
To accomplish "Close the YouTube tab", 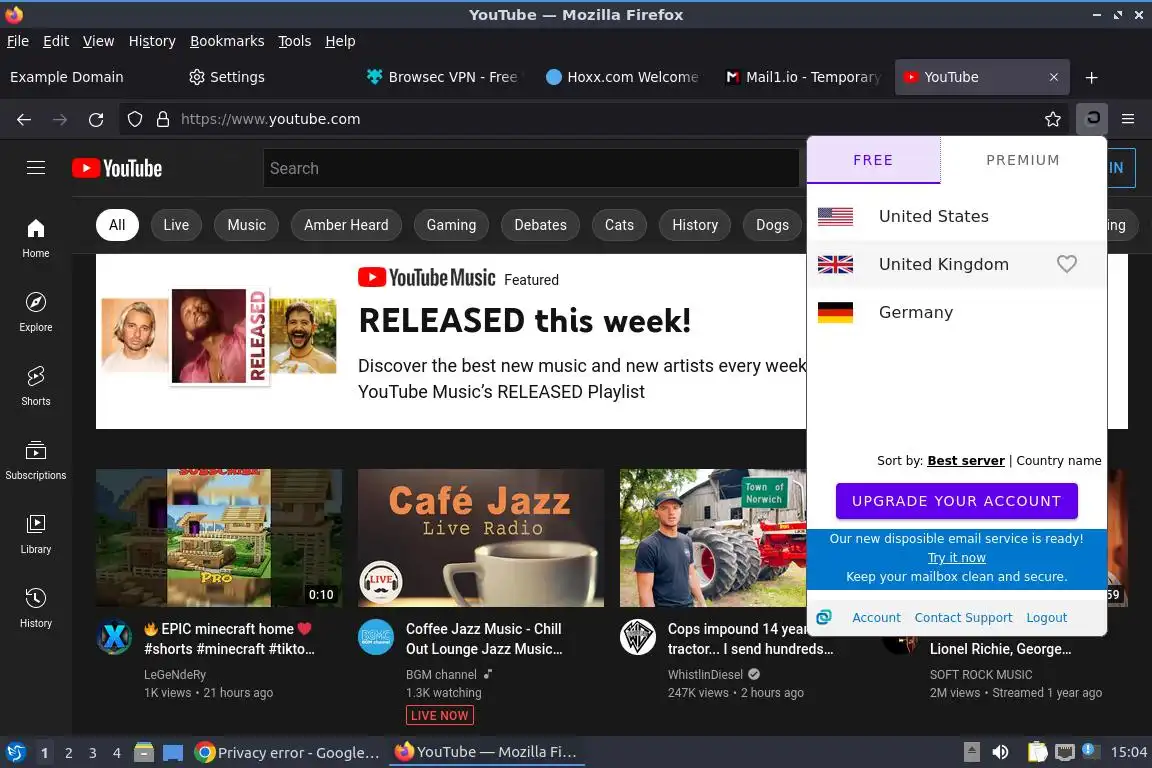I will click(x=1054, y=77).
